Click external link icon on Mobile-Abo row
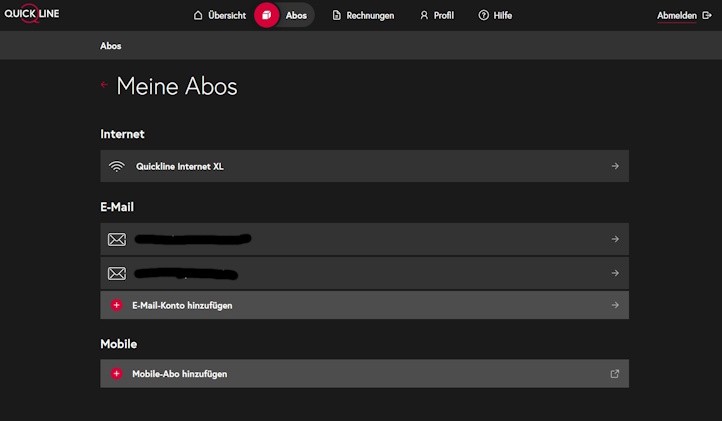This screenshot has height=421, width=722. pyautogui.click(x=615, y=374)
